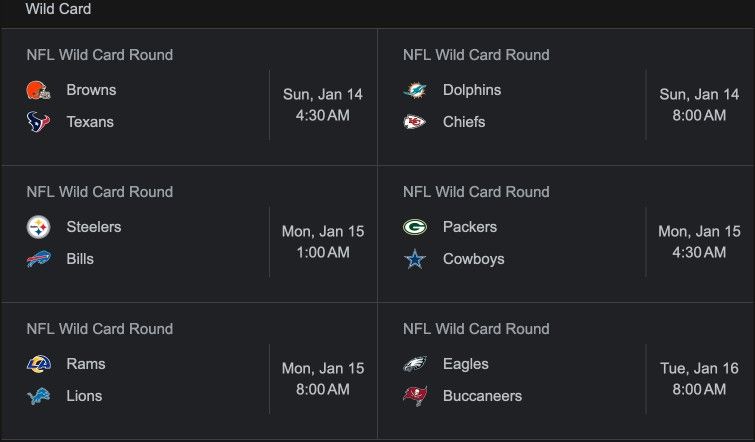The width and height of the screenshot is (755, 442).
Task: Click the Philadelphia Eagles logo
Action: click(415, 364)
